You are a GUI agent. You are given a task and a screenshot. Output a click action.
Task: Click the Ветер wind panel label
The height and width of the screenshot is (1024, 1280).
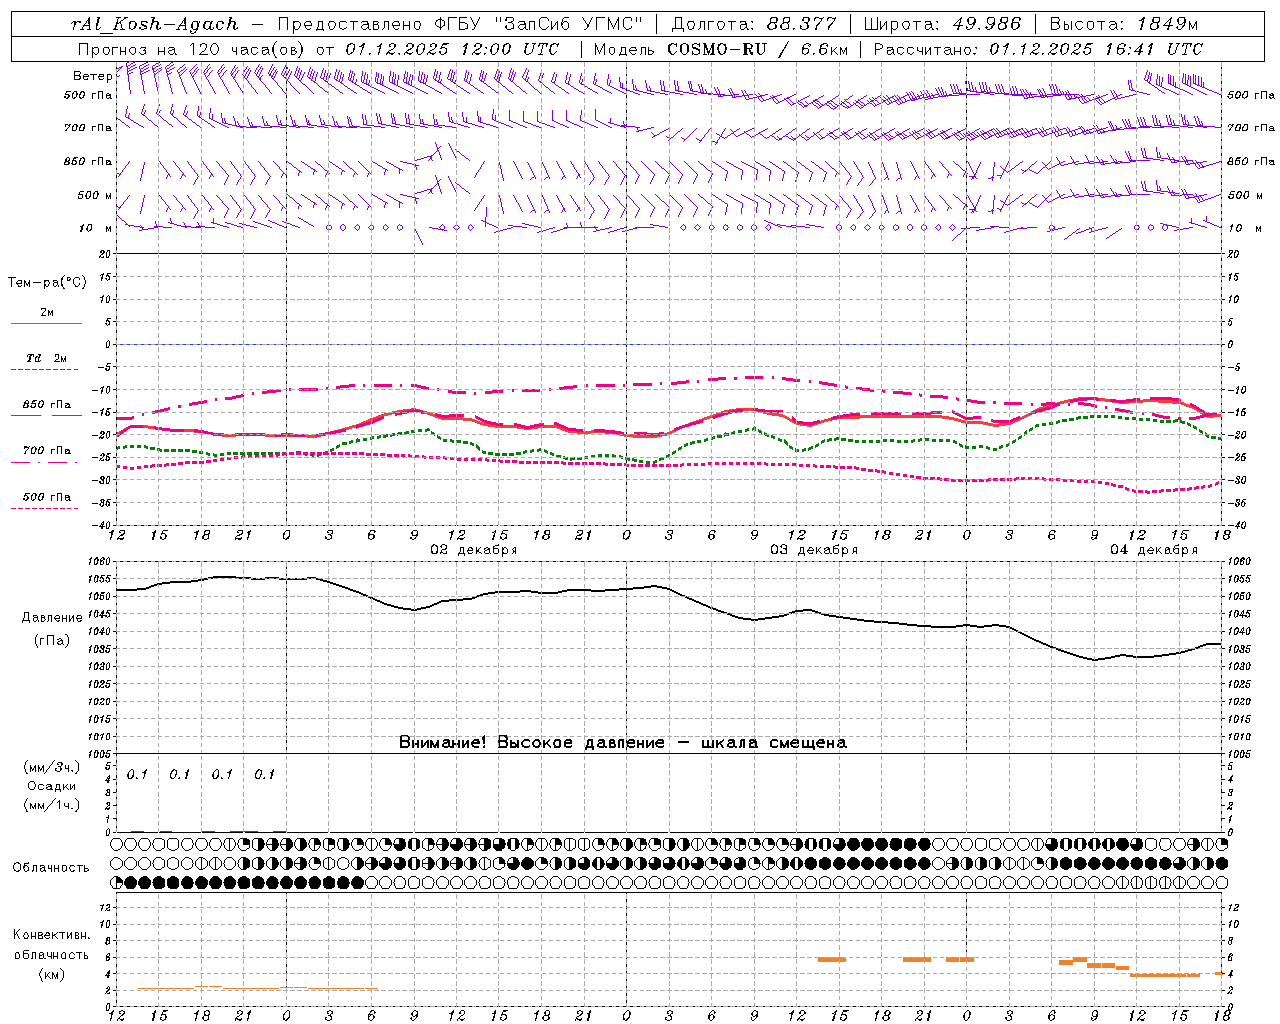(92, 76)
